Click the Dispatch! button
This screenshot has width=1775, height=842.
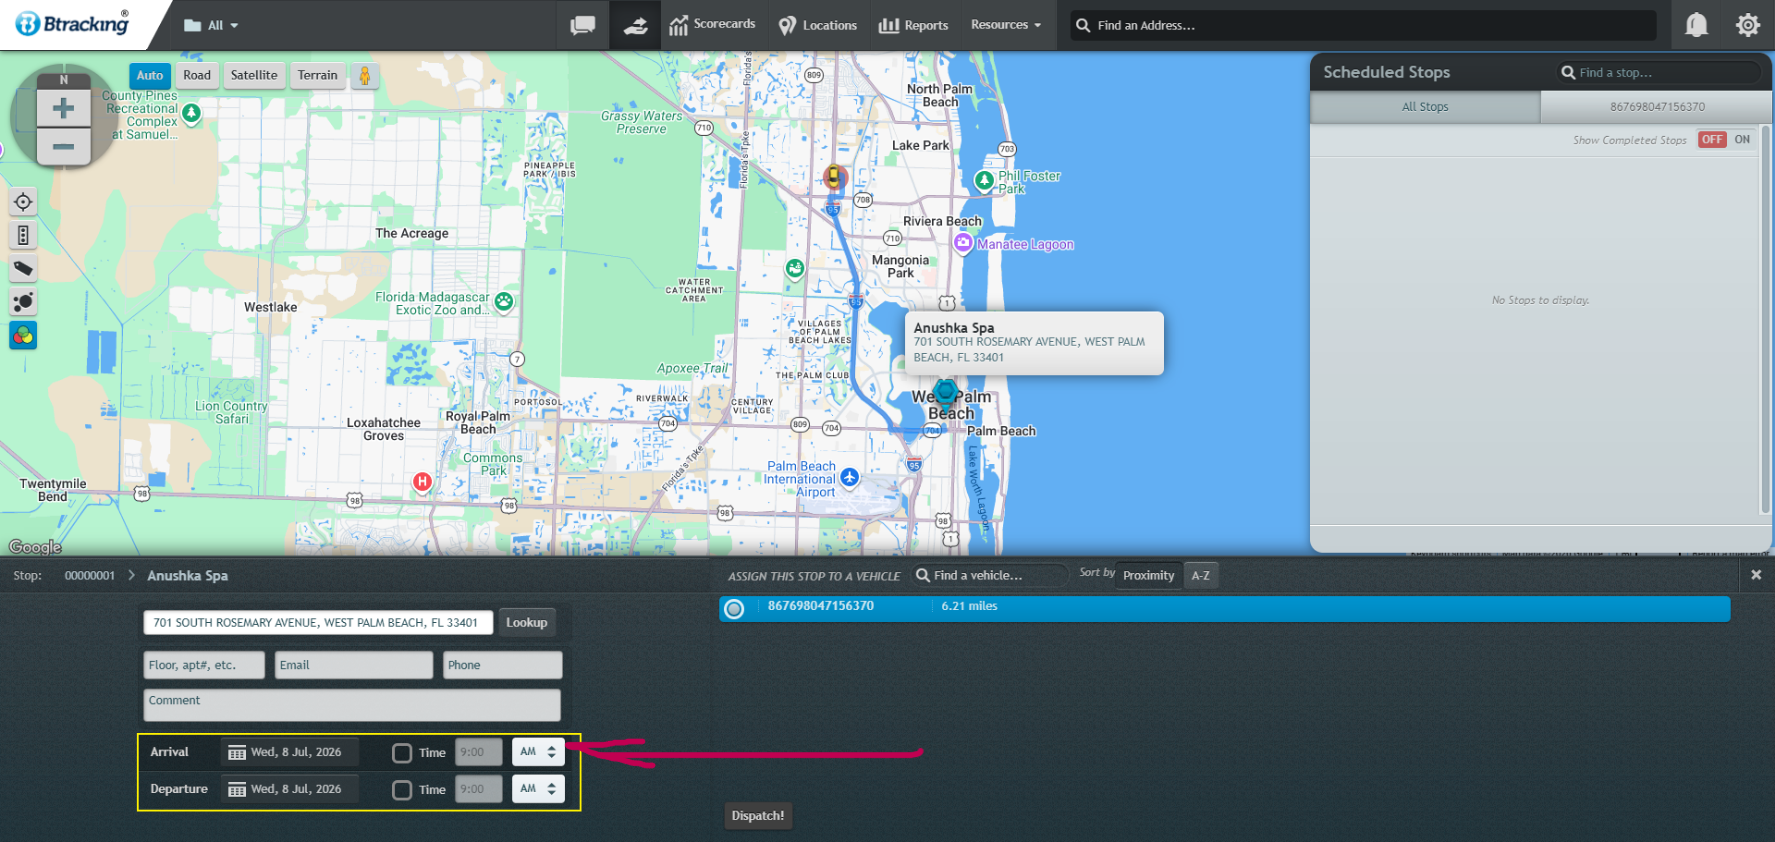click(x=757, y=816)
